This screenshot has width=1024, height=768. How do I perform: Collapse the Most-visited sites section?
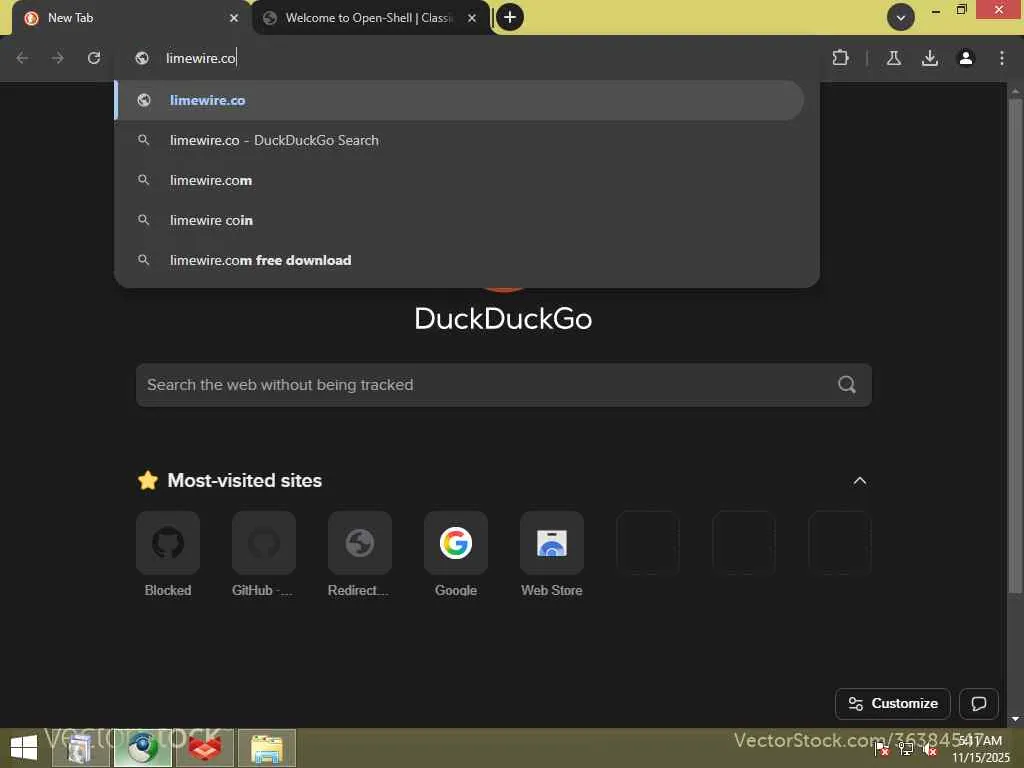[x=859, y=481]
